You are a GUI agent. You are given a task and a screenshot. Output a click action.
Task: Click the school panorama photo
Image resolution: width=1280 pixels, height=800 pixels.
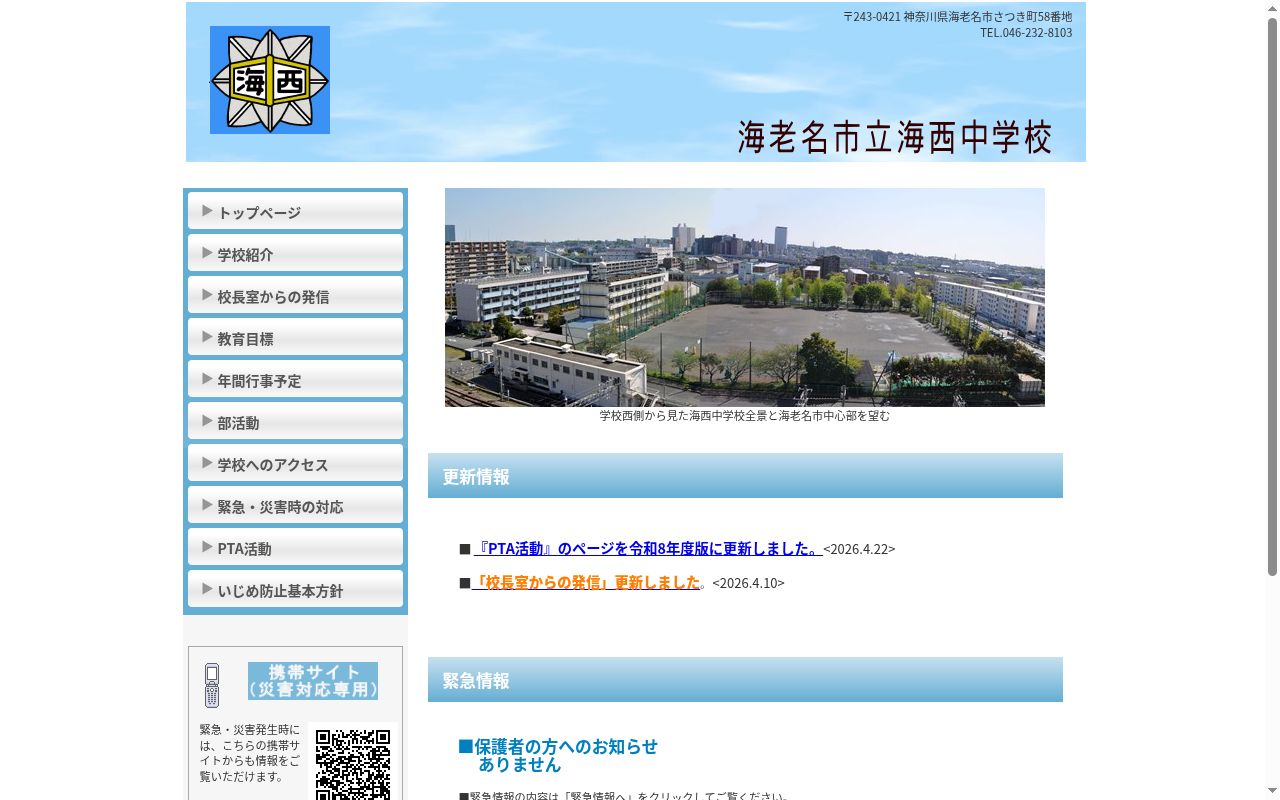point(745,297)
